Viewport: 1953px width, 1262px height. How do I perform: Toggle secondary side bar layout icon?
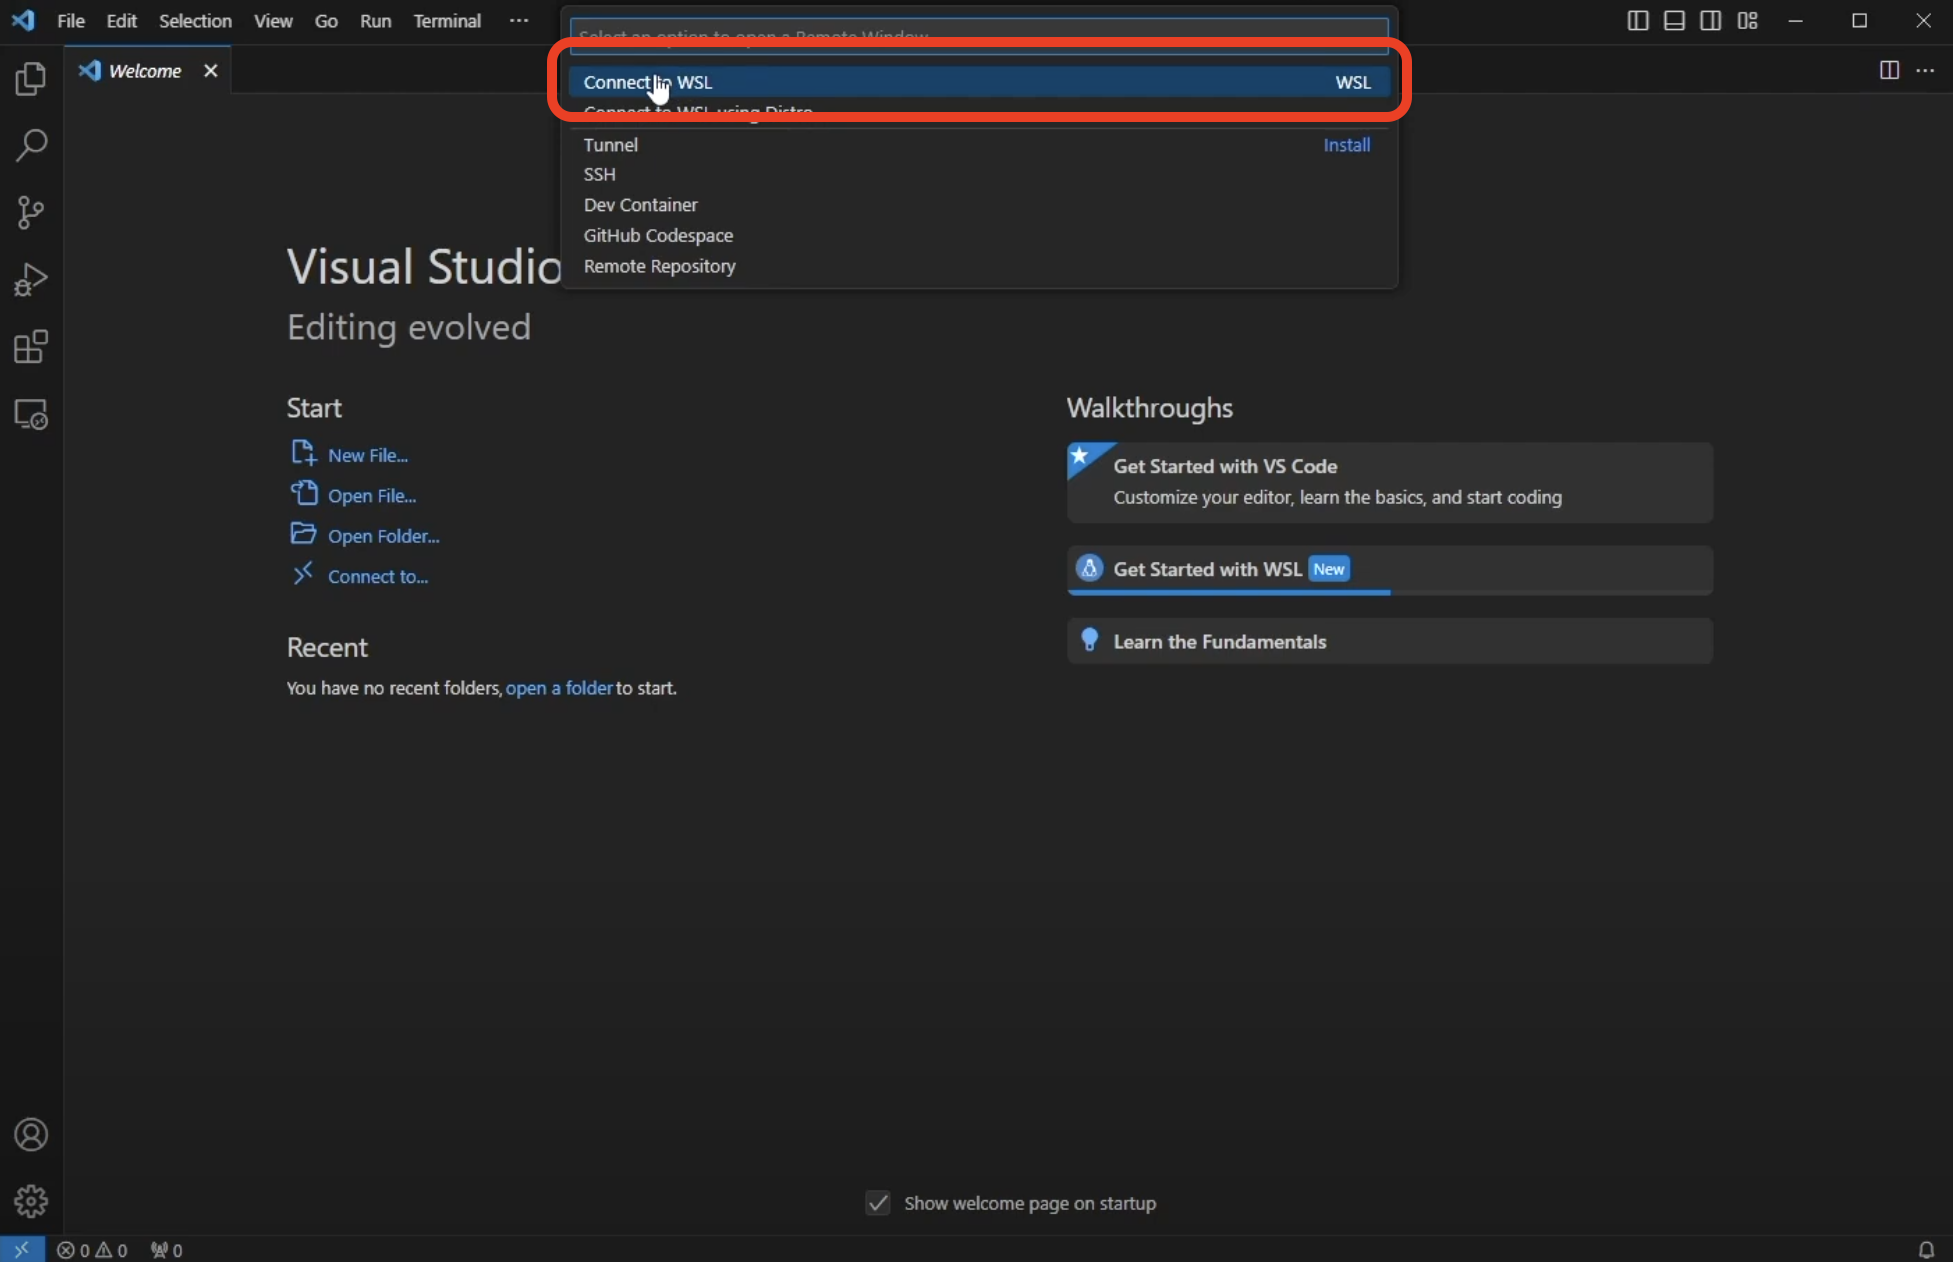point(1711,21)
